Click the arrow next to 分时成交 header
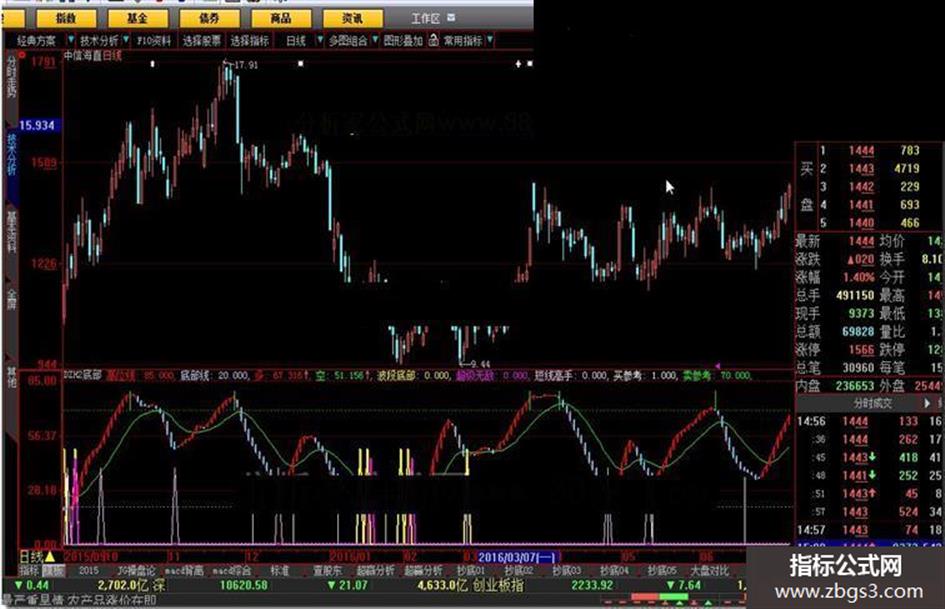The width and height of the screenshot is (945, 609). (928, 403)
